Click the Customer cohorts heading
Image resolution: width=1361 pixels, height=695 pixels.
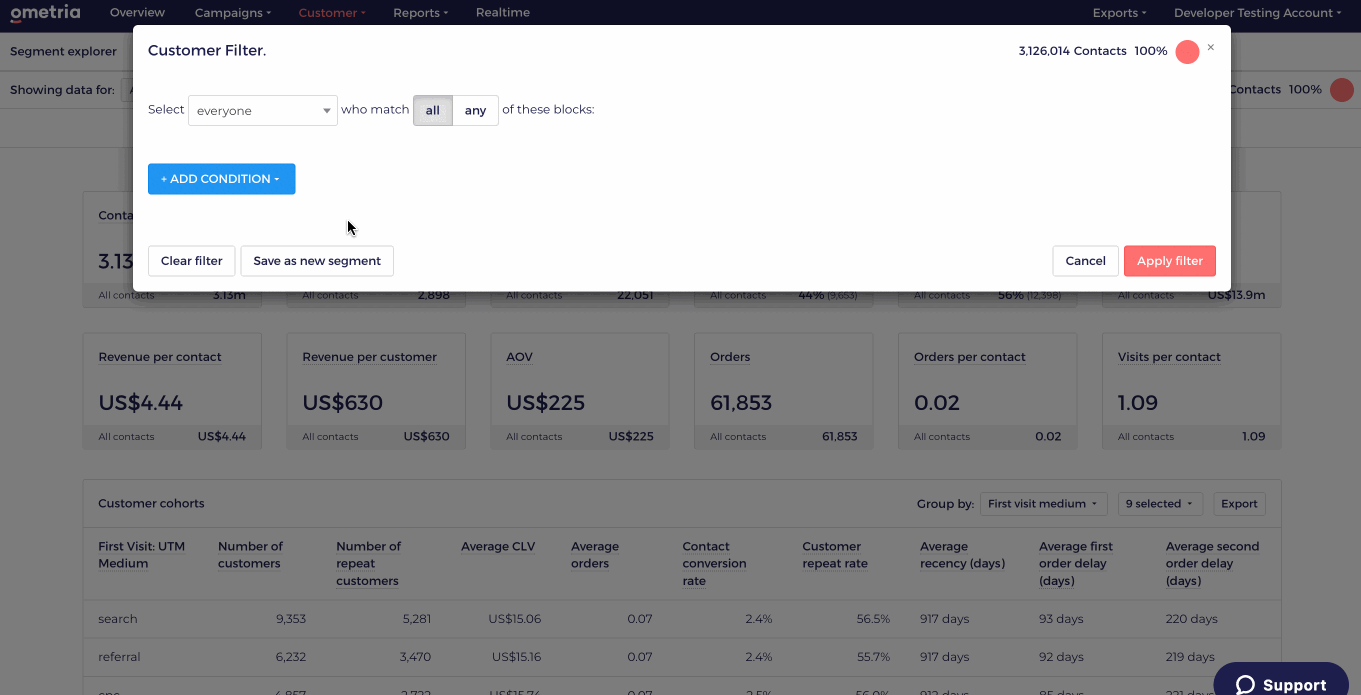click(151, 504)
